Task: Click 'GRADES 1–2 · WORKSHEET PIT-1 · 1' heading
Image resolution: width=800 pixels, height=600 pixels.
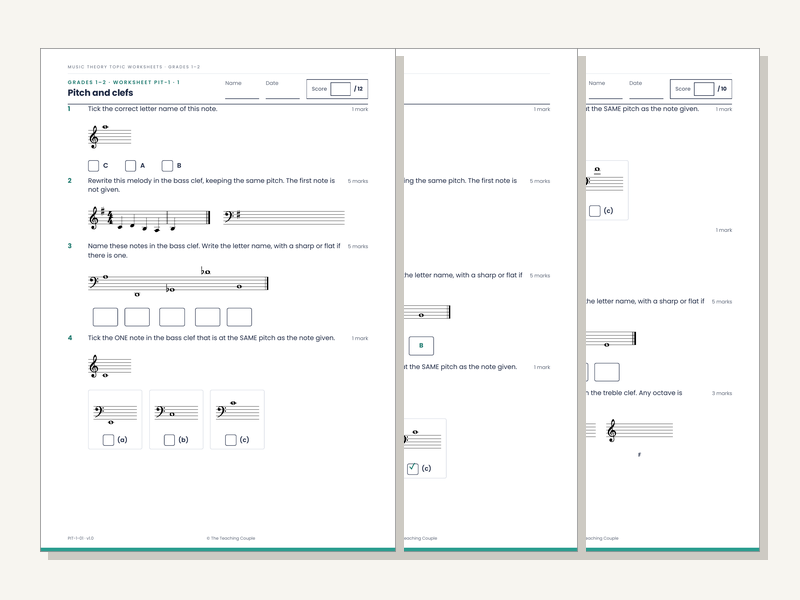Action: [123, 82]
